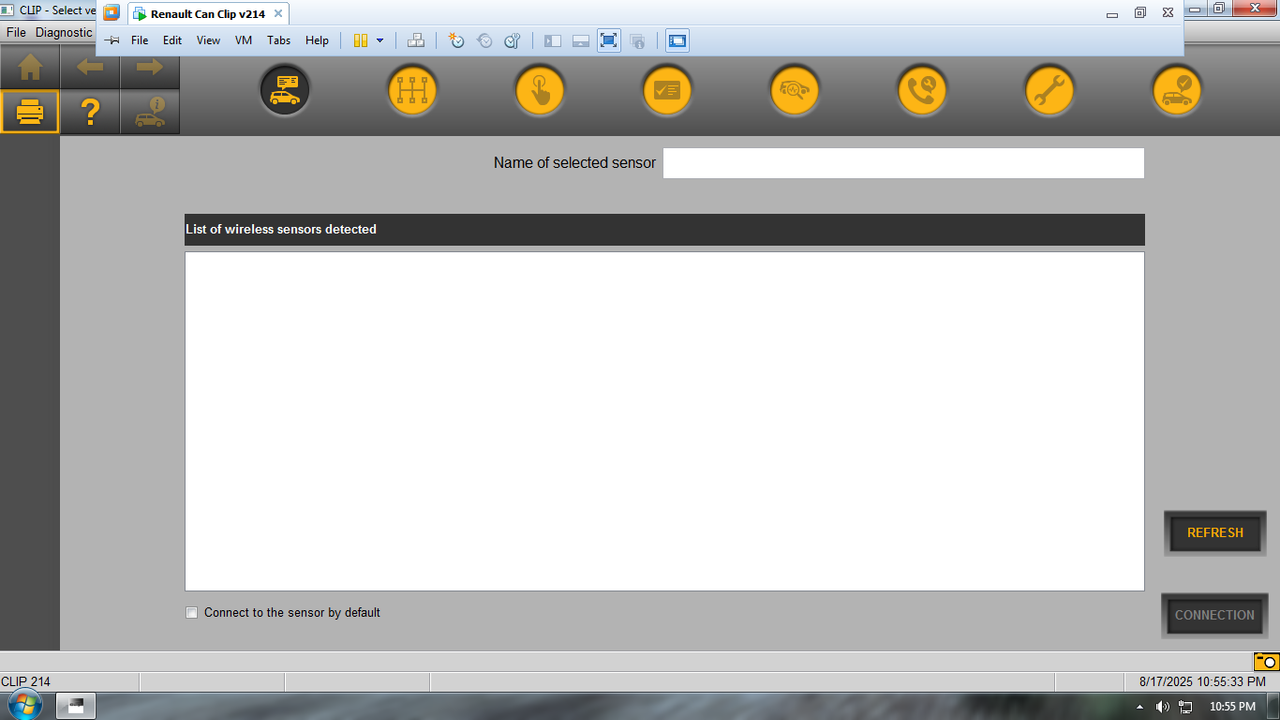Enable Connect to the sensor by default
Screen dimensions: 1280x720
point(192,613)
